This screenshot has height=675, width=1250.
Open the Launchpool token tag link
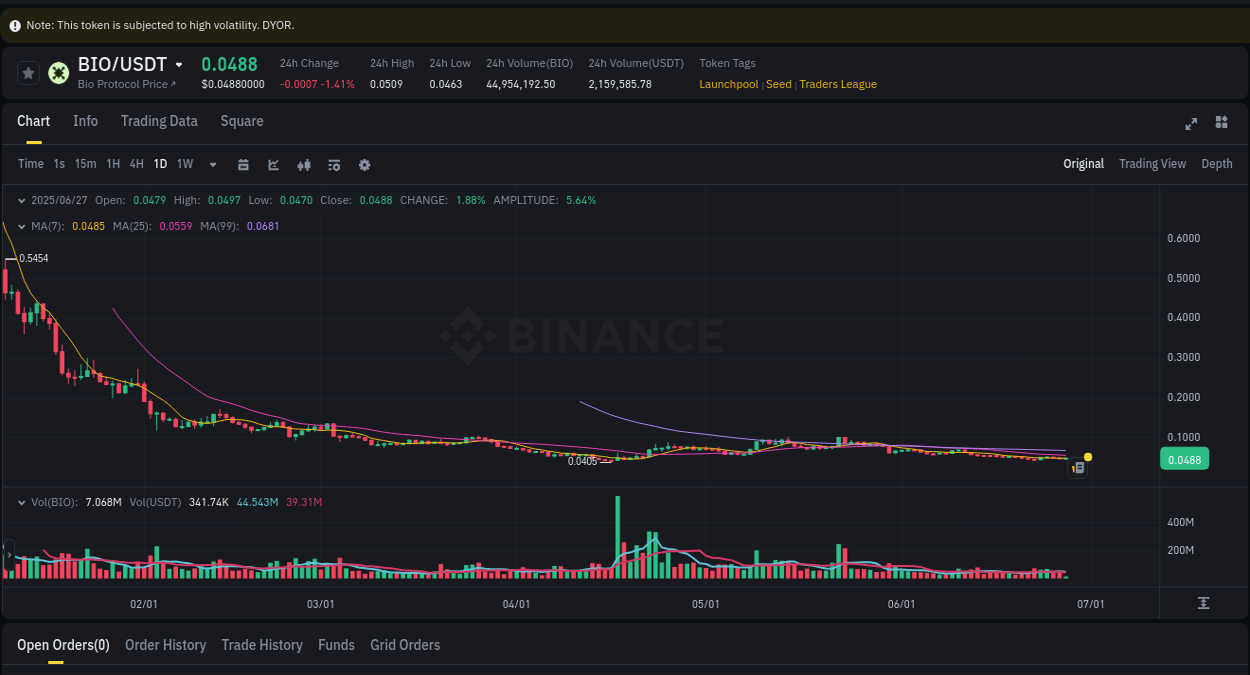[728, 84]
